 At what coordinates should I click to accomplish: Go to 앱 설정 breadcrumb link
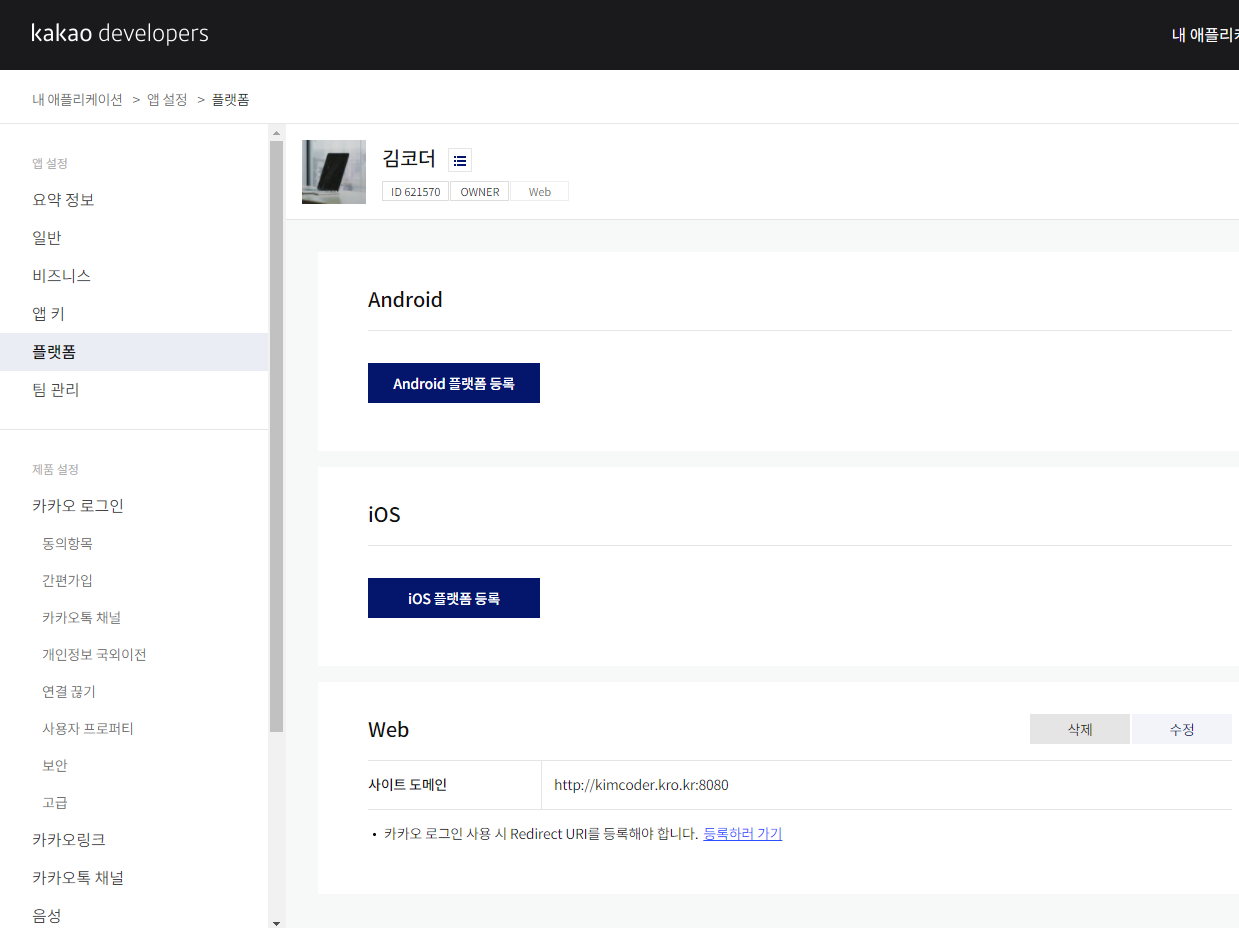[167, 99]
